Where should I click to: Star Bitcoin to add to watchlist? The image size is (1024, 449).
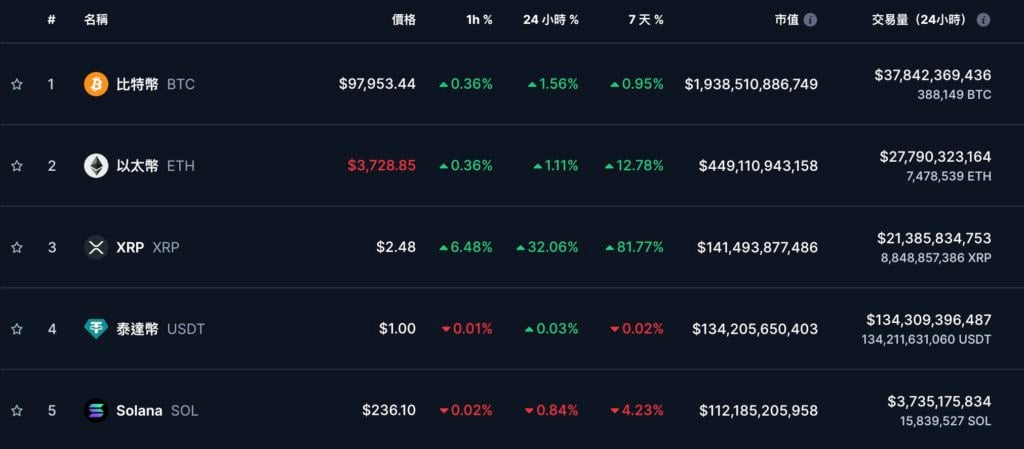pos(16,84)
